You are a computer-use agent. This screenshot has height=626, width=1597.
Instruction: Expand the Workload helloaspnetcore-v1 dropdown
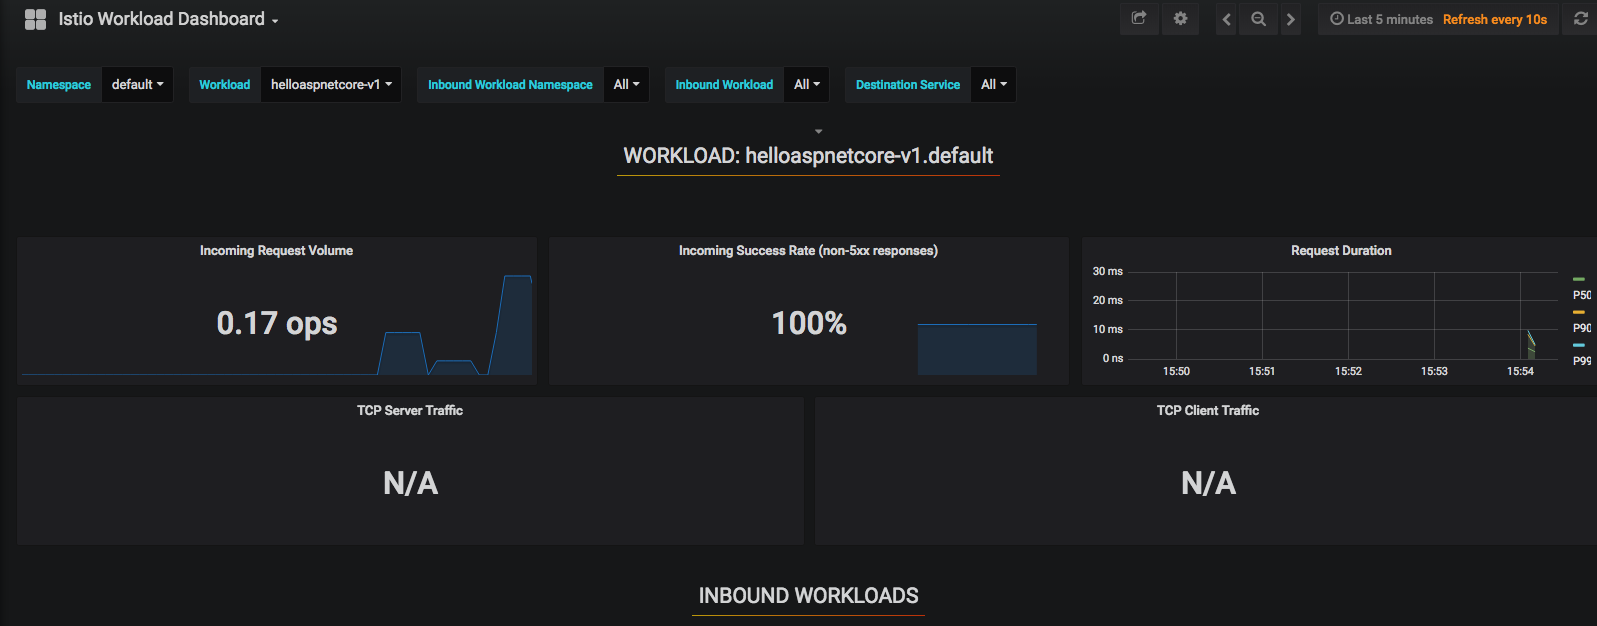[x=330, y=85]
